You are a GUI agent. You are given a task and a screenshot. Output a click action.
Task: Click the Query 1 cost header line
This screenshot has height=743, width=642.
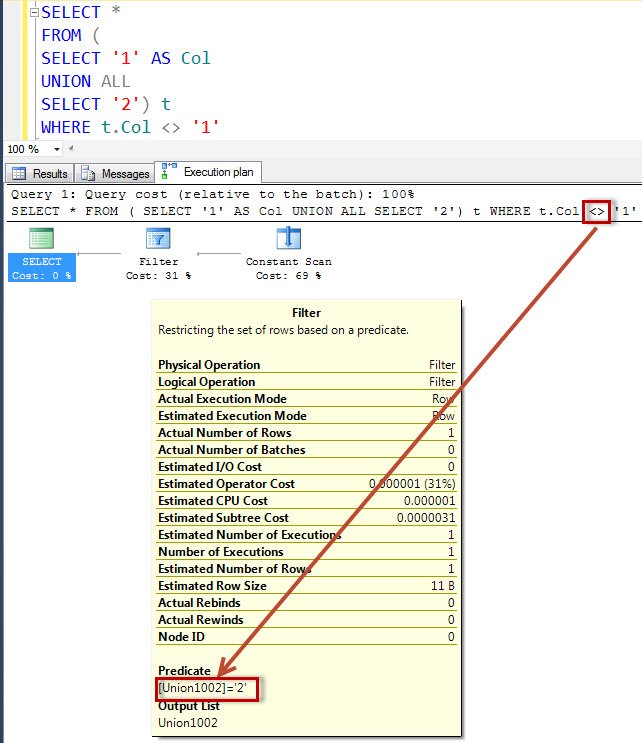(x=212, y=194)
